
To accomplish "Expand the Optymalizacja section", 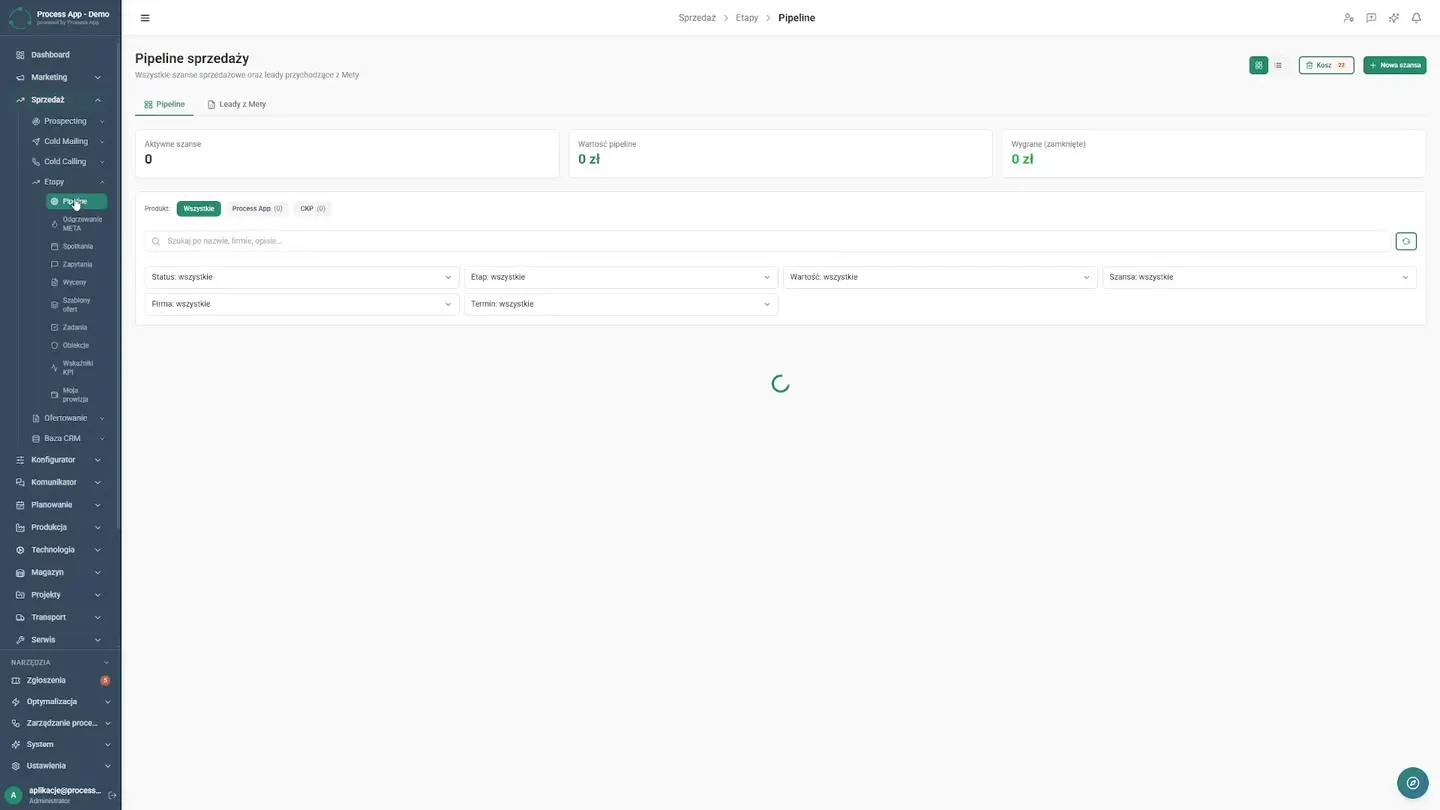I will tap(60, 702).
